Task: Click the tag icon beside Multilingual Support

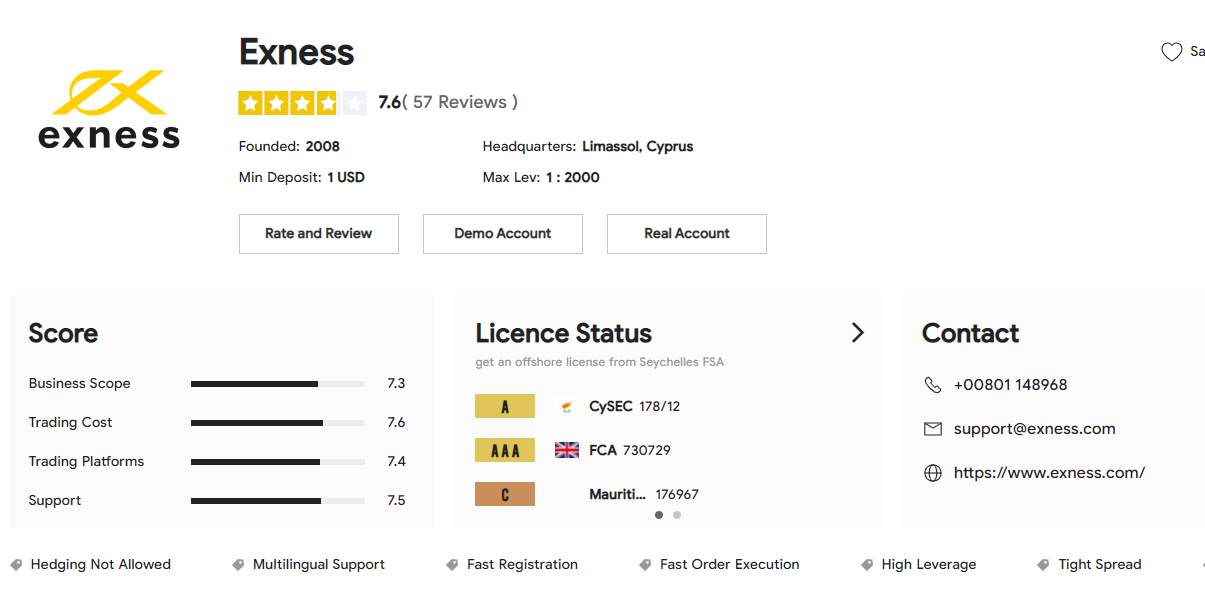Action: 238,565
